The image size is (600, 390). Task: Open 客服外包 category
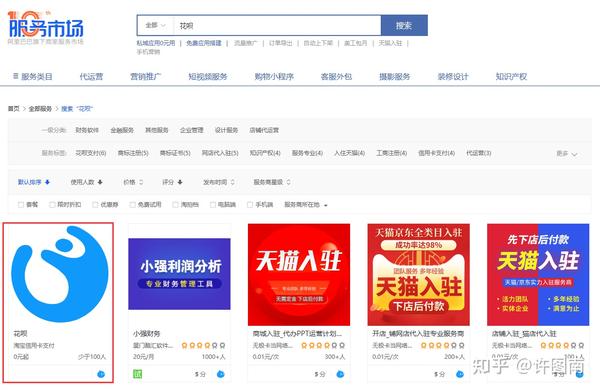point(336,77)
